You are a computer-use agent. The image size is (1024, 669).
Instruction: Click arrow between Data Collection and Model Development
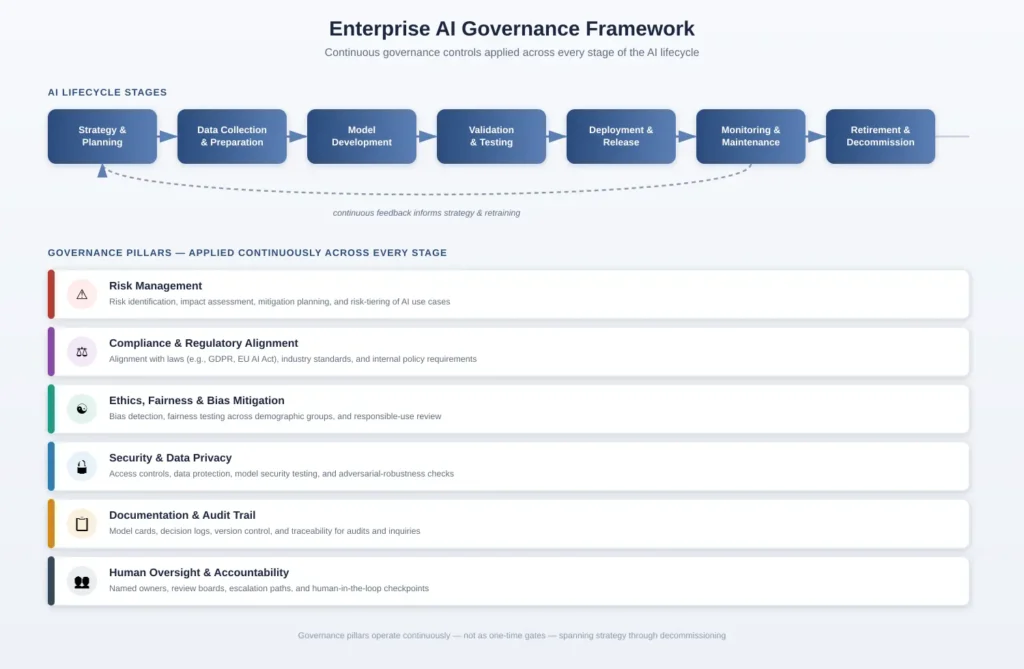pyautogui.click(x=297, y=136)
